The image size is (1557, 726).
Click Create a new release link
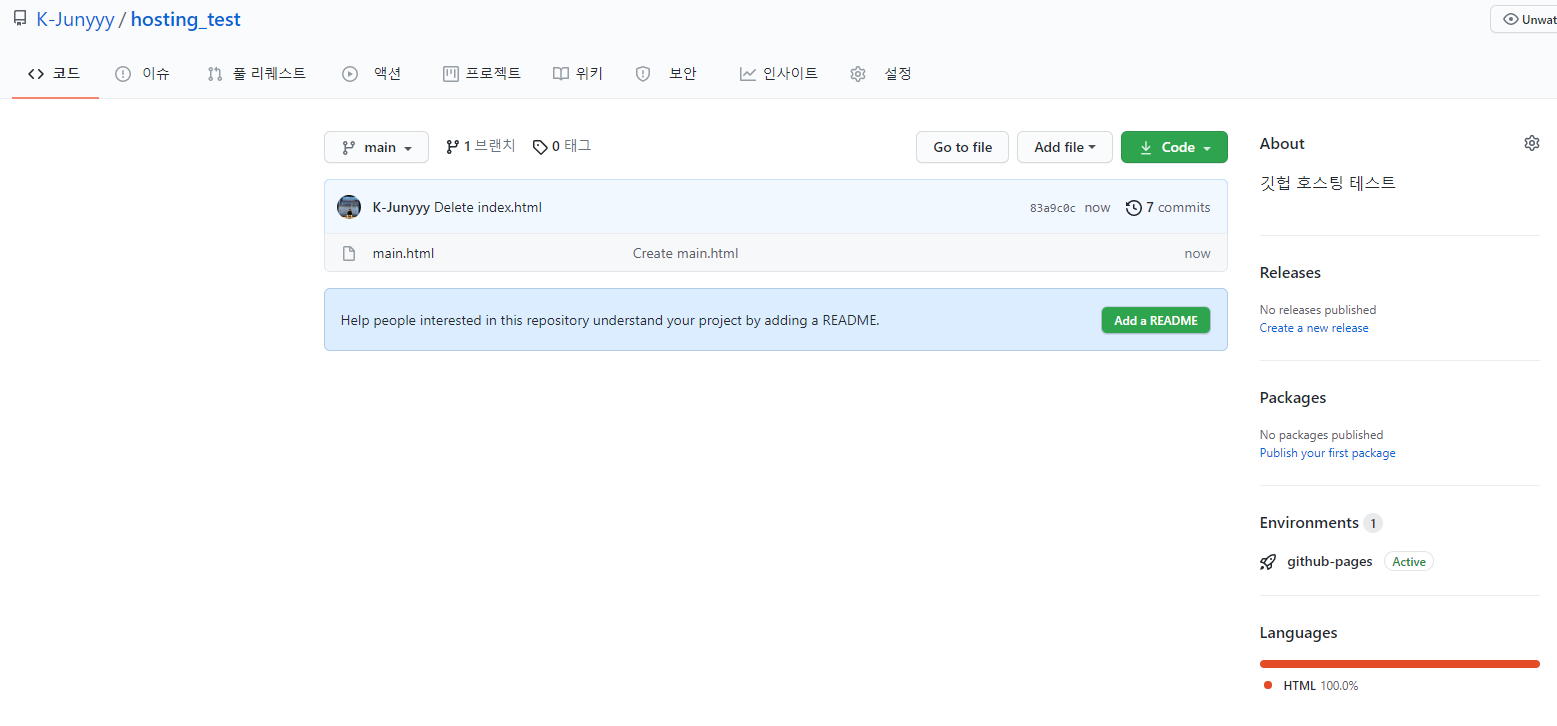[x=1314, y=328]
